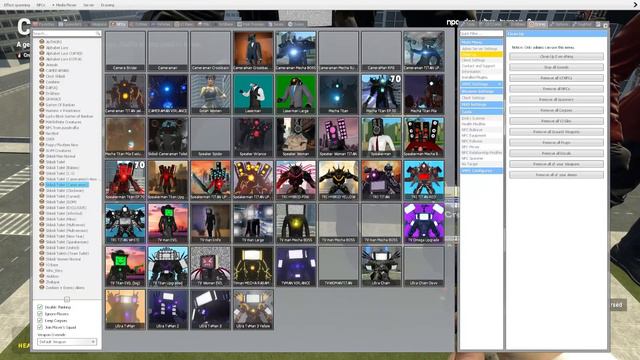
Task: Select the Cameraman Mecha BOSS spawn icon
Action: tap(296, 51)
